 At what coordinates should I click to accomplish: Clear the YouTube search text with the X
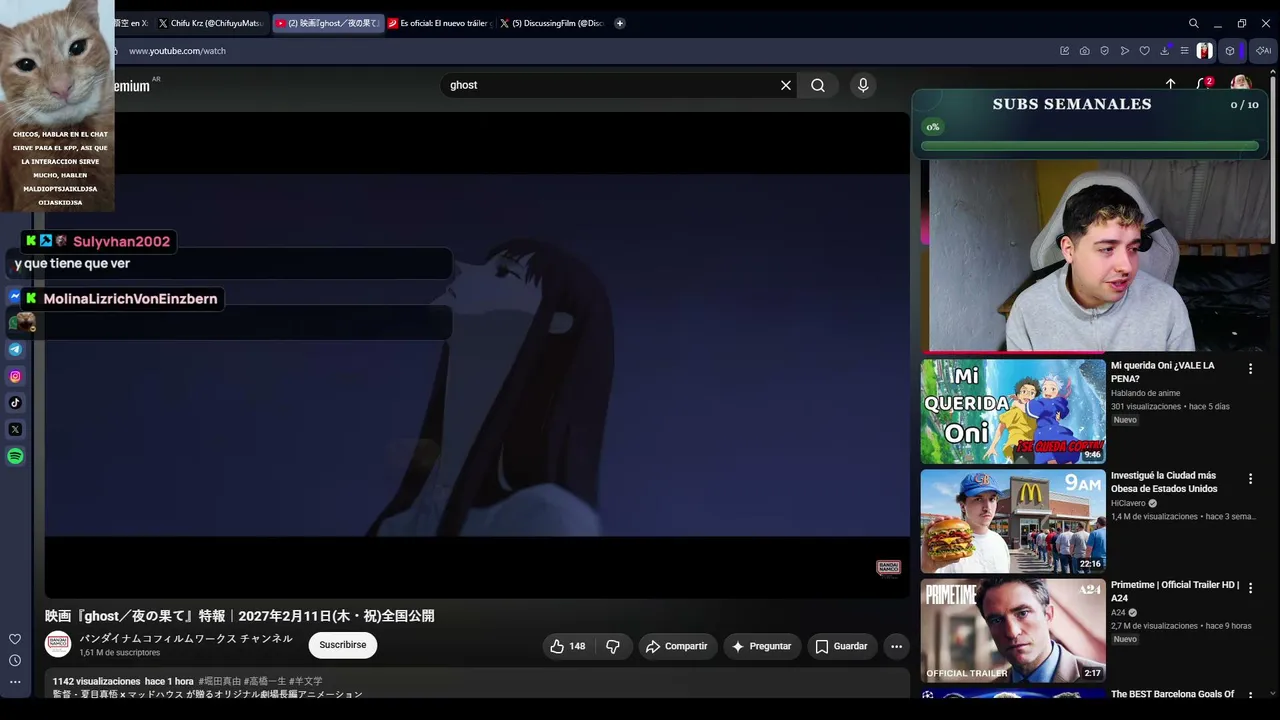786,85
